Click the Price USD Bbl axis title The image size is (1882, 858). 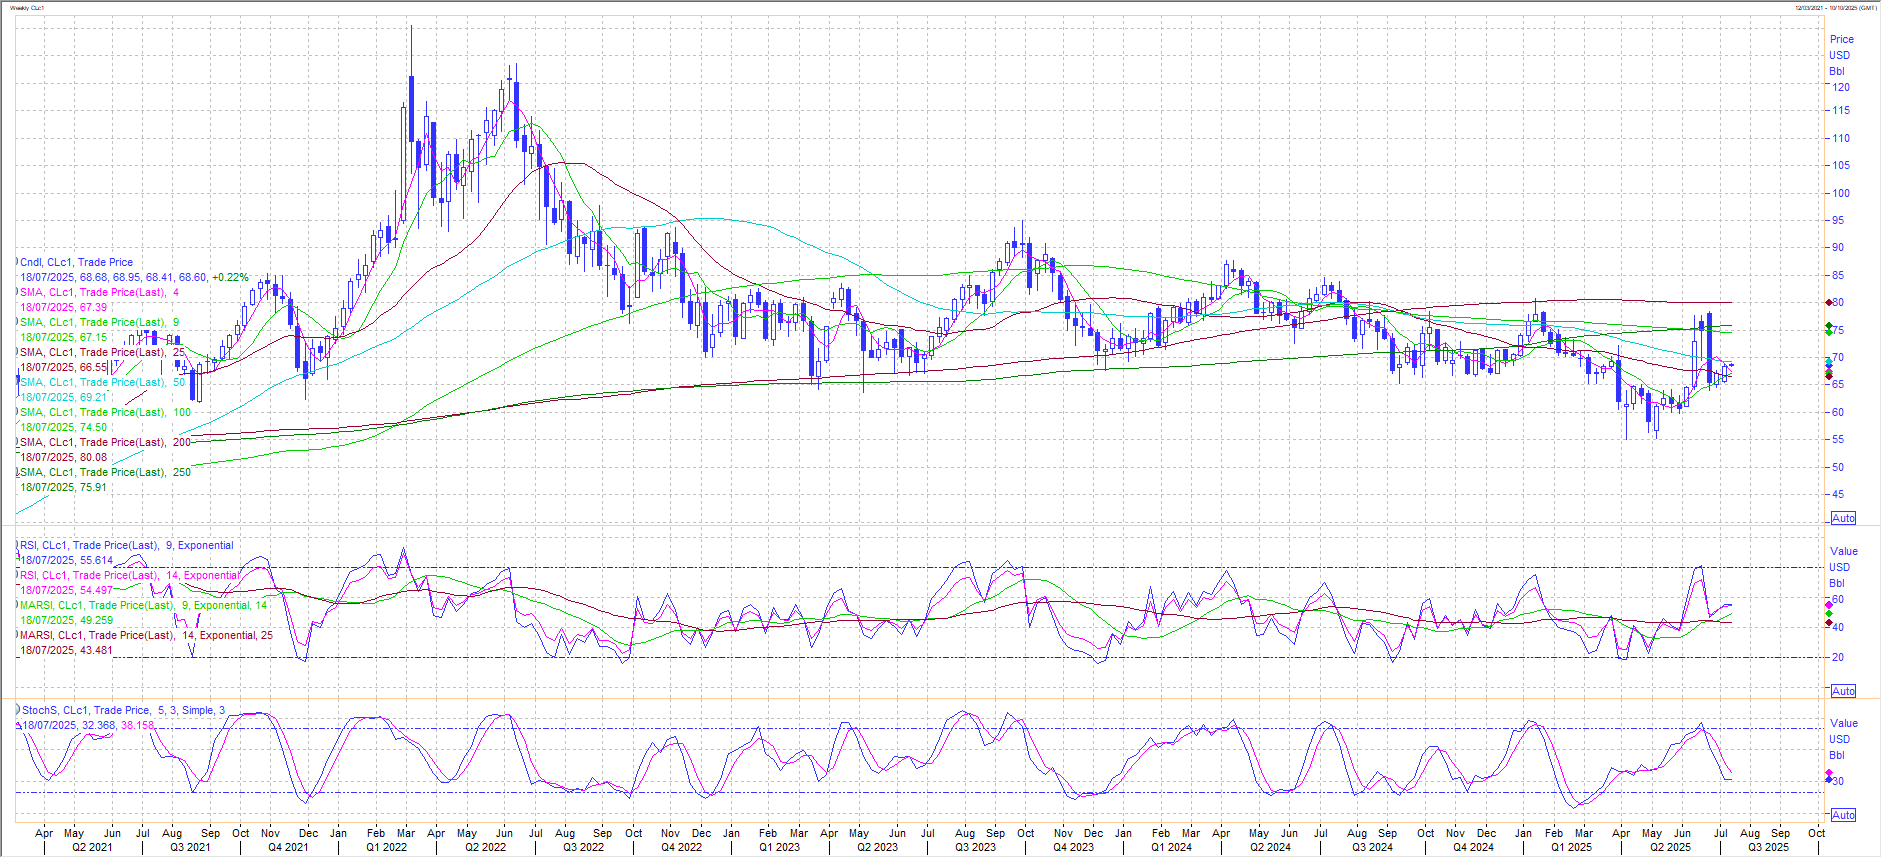pyautogui.click(x=1840, y=55)
